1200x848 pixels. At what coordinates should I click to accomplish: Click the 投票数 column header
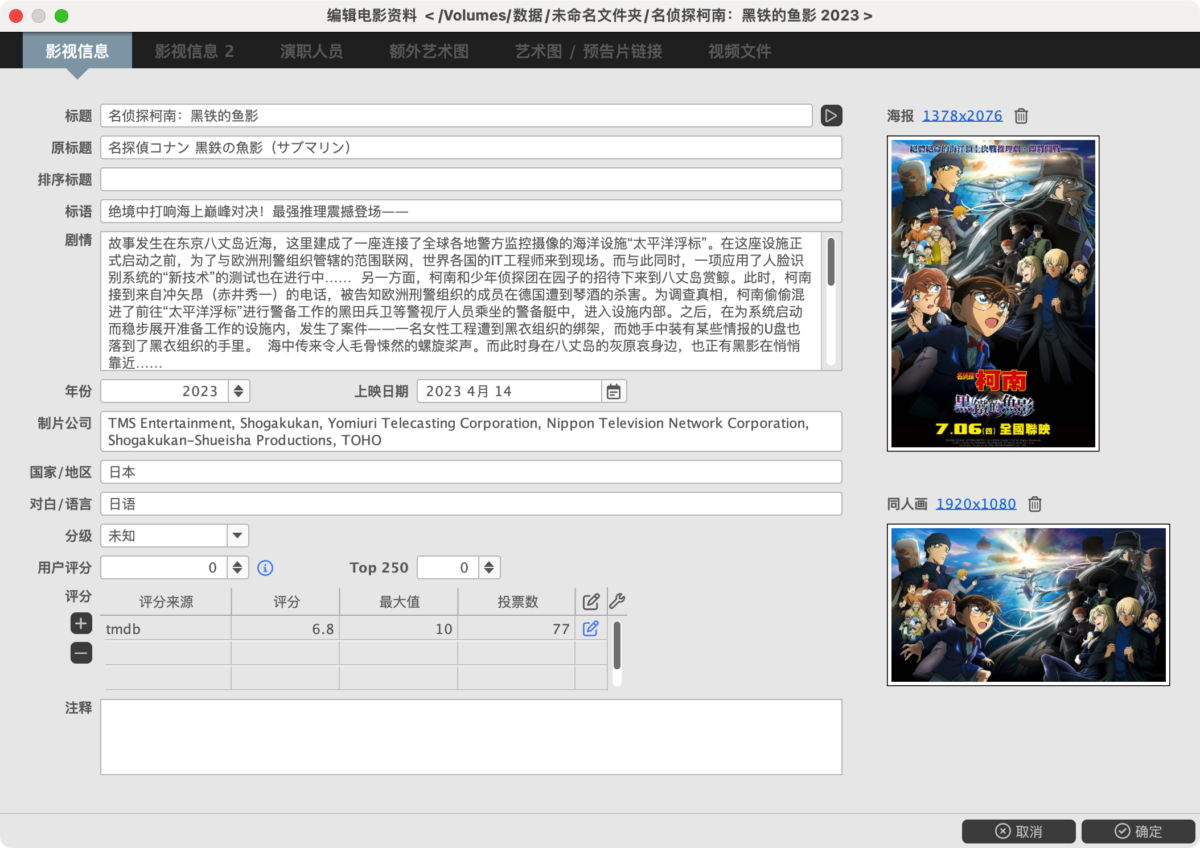click(x=517, y=602)
